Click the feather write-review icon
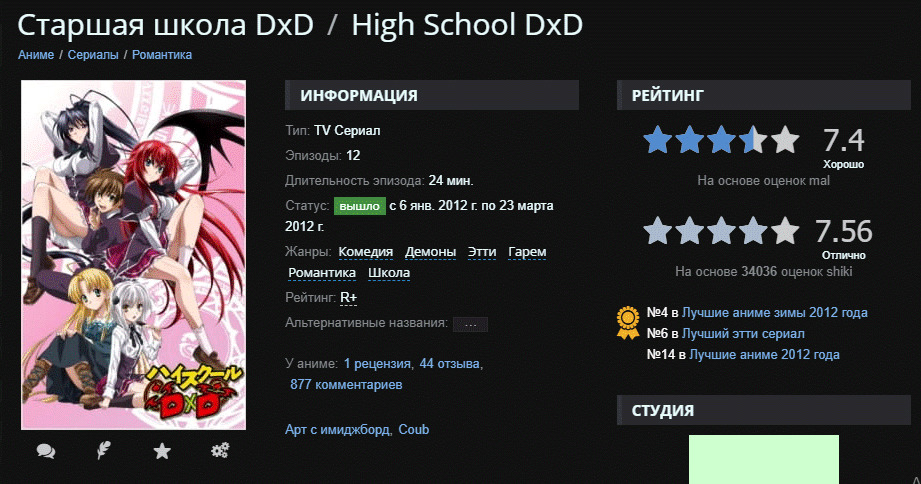Screen dimensions: 921x484 (x=103, y=451)
